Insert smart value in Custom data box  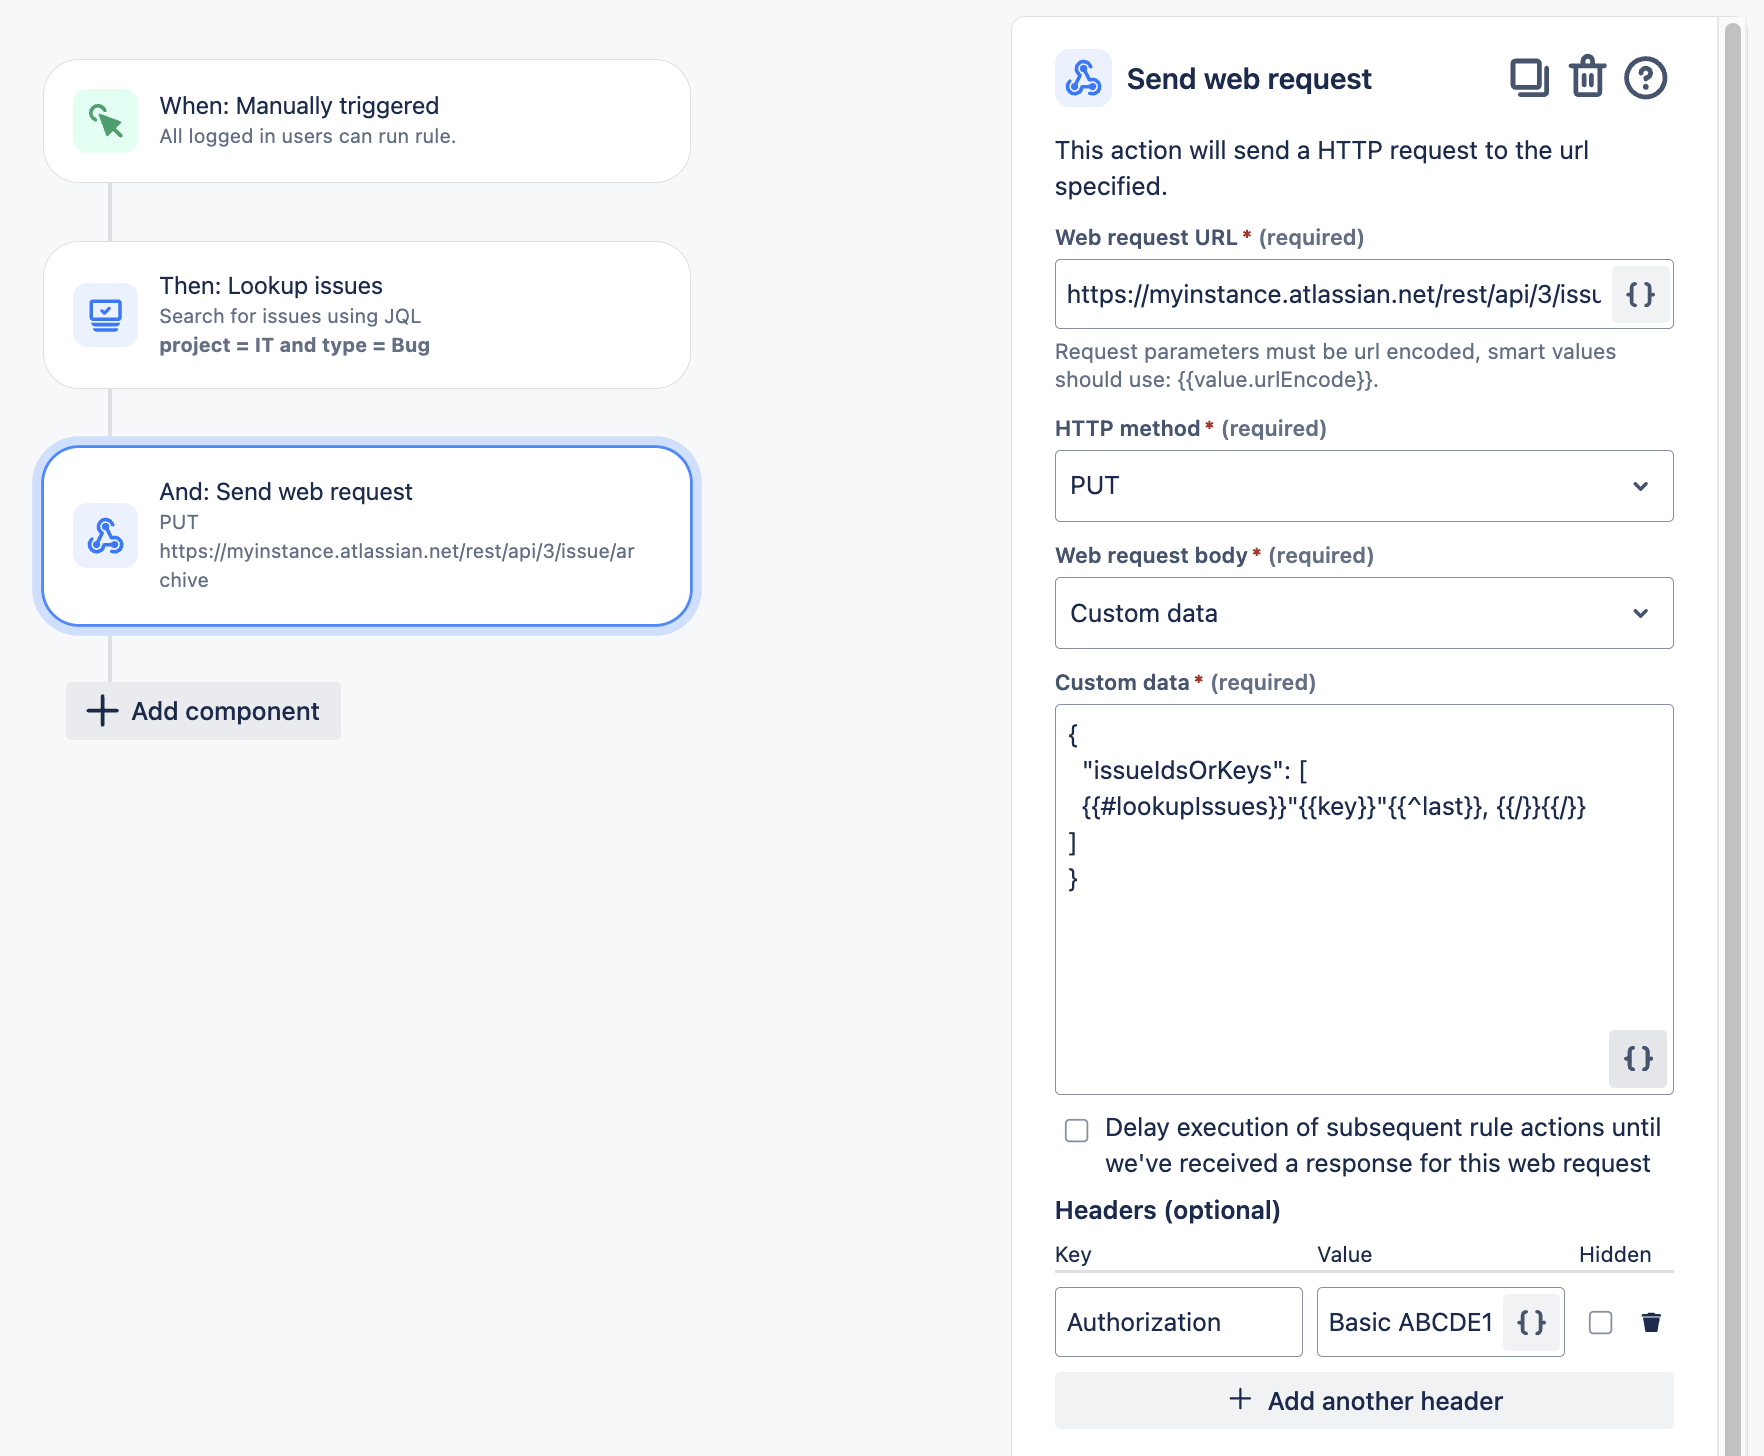pyautogui.click(x=1637, y=1058)
